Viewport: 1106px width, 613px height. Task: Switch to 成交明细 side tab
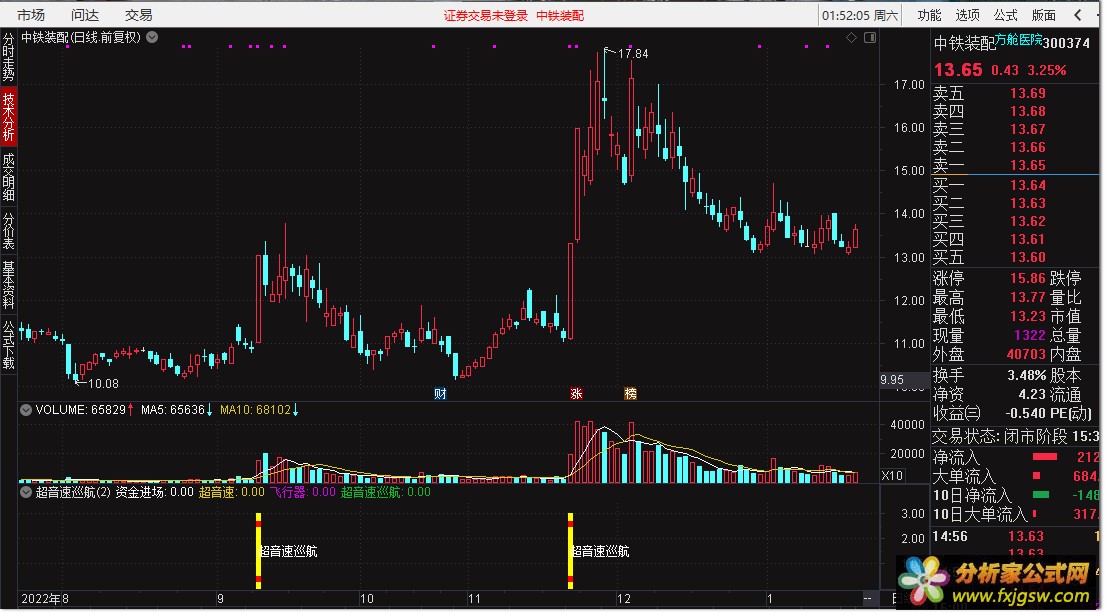click(8, 176)
